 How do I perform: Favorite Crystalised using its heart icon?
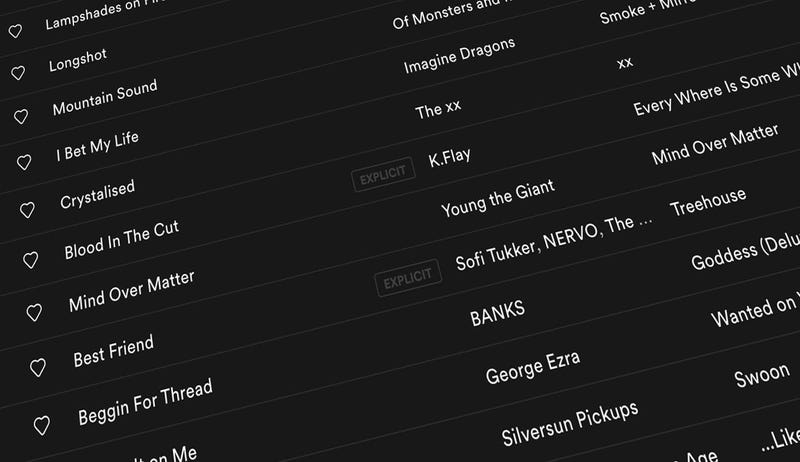(x=27, y=210)
